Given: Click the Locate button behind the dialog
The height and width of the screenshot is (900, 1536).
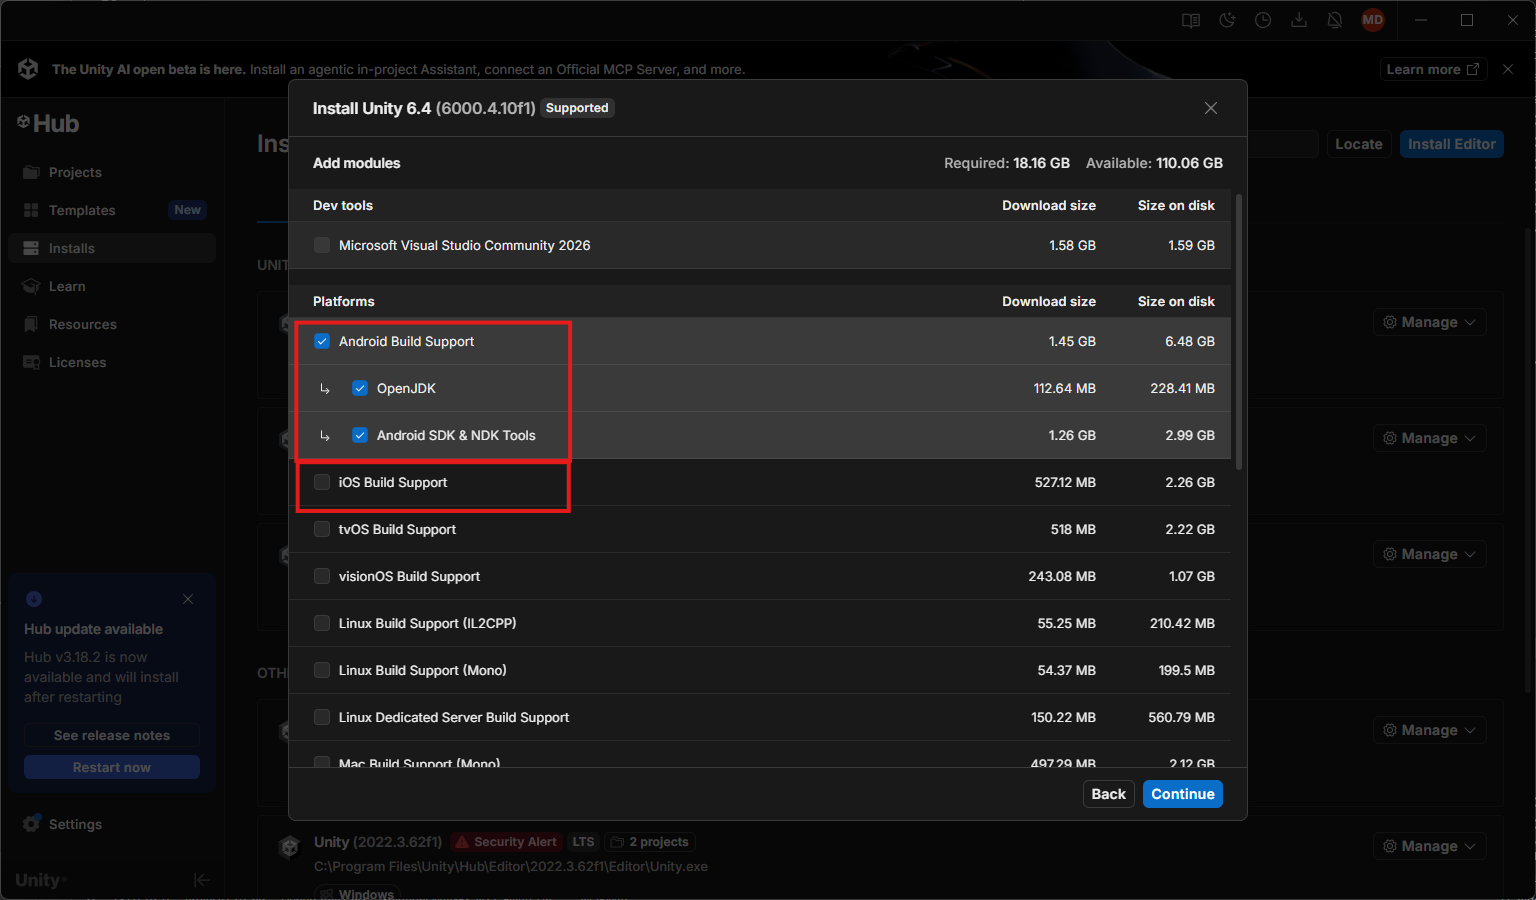Looking at the screenshot, I should [1359, 144].
